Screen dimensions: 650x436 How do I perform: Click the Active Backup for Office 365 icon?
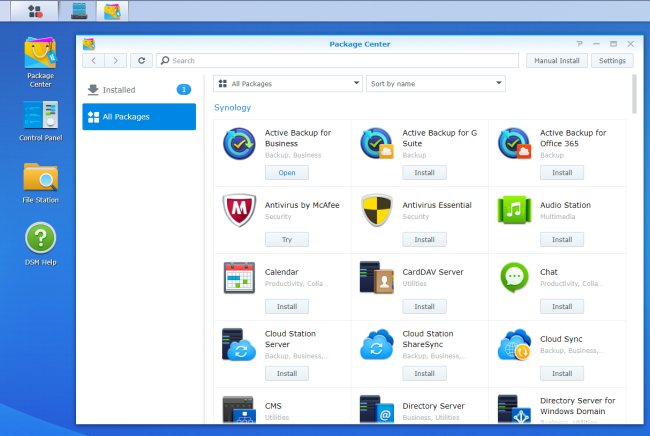514,143
